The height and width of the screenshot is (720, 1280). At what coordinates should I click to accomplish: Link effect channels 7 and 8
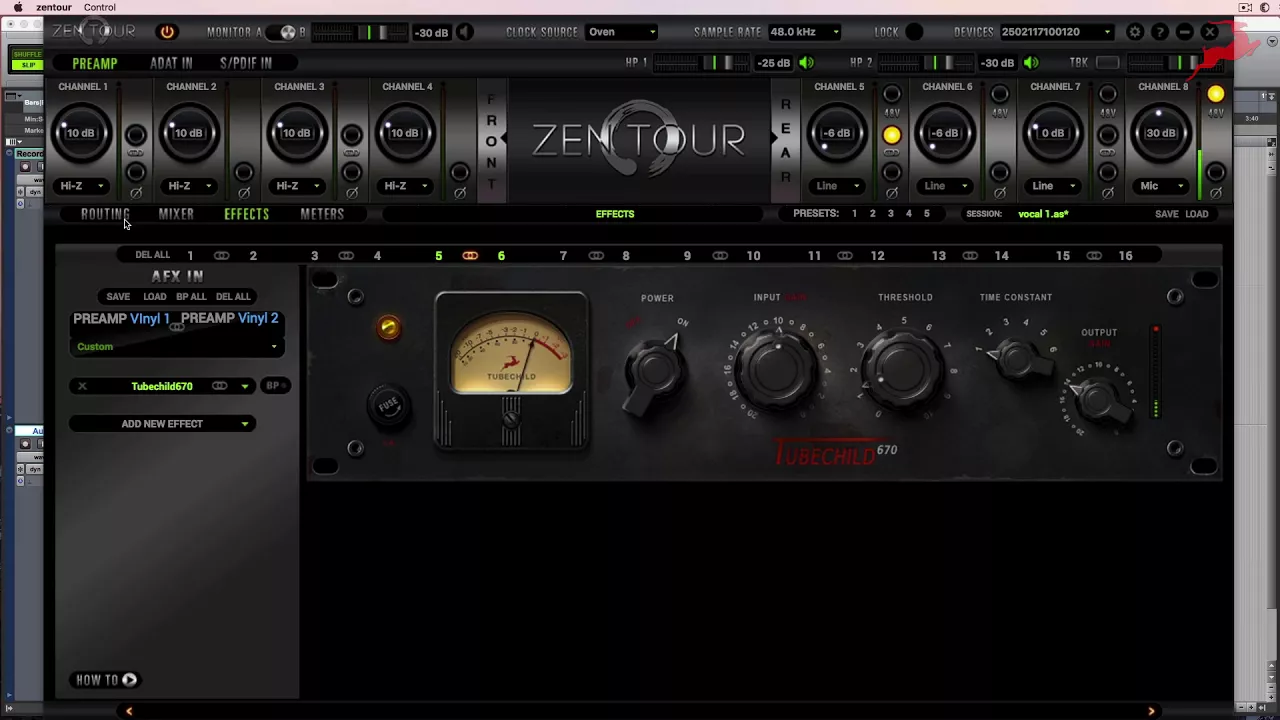[x=595, y=256]
